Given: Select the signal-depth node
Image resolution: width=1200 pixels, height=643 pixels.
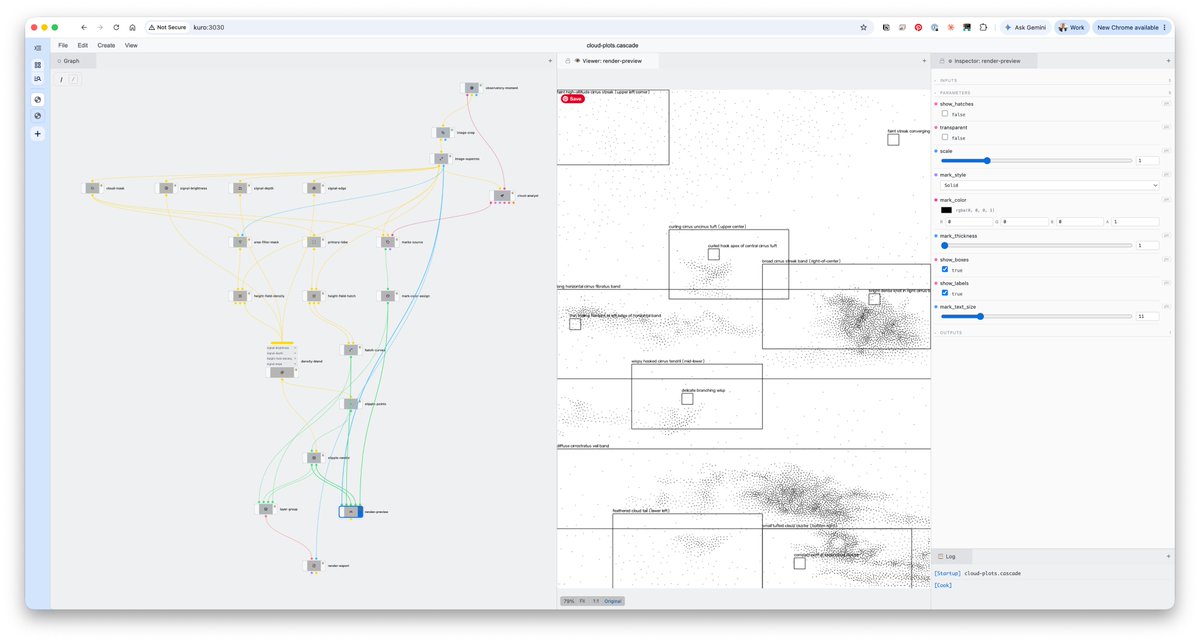Looking at the screenshot, I should point(240,188).
